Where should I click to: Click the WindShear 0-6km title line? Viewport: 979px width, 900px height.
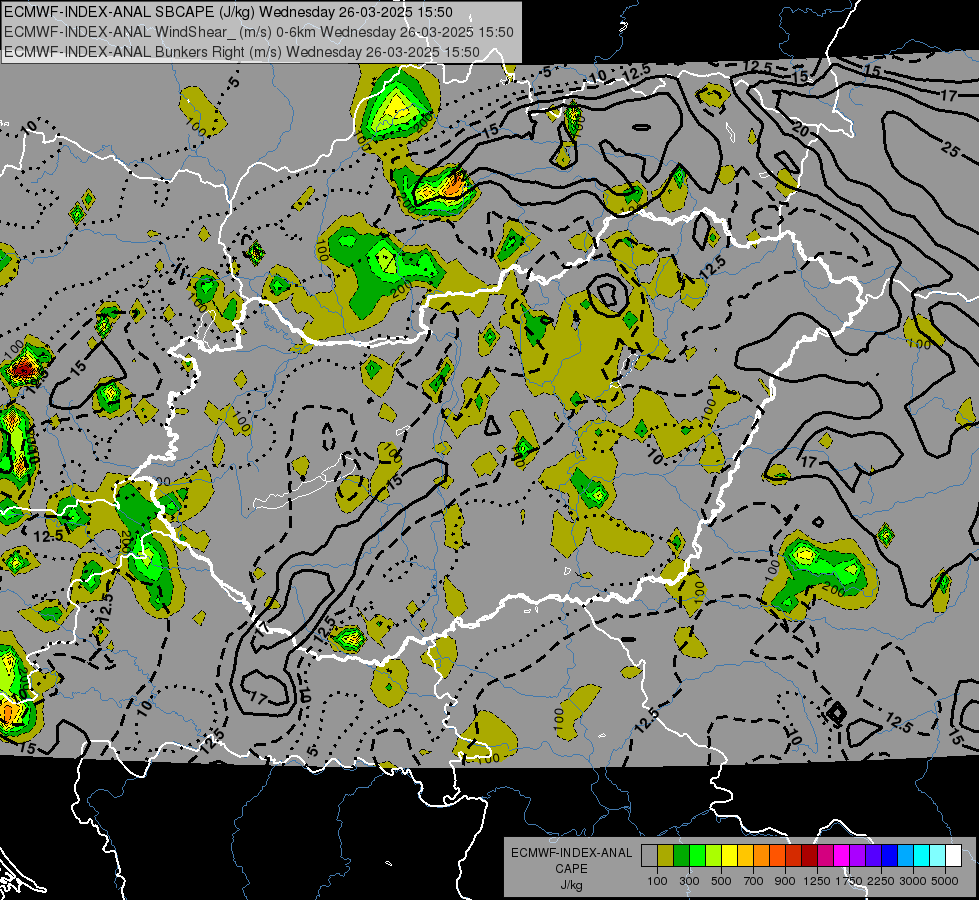click(x=258, y=32)
